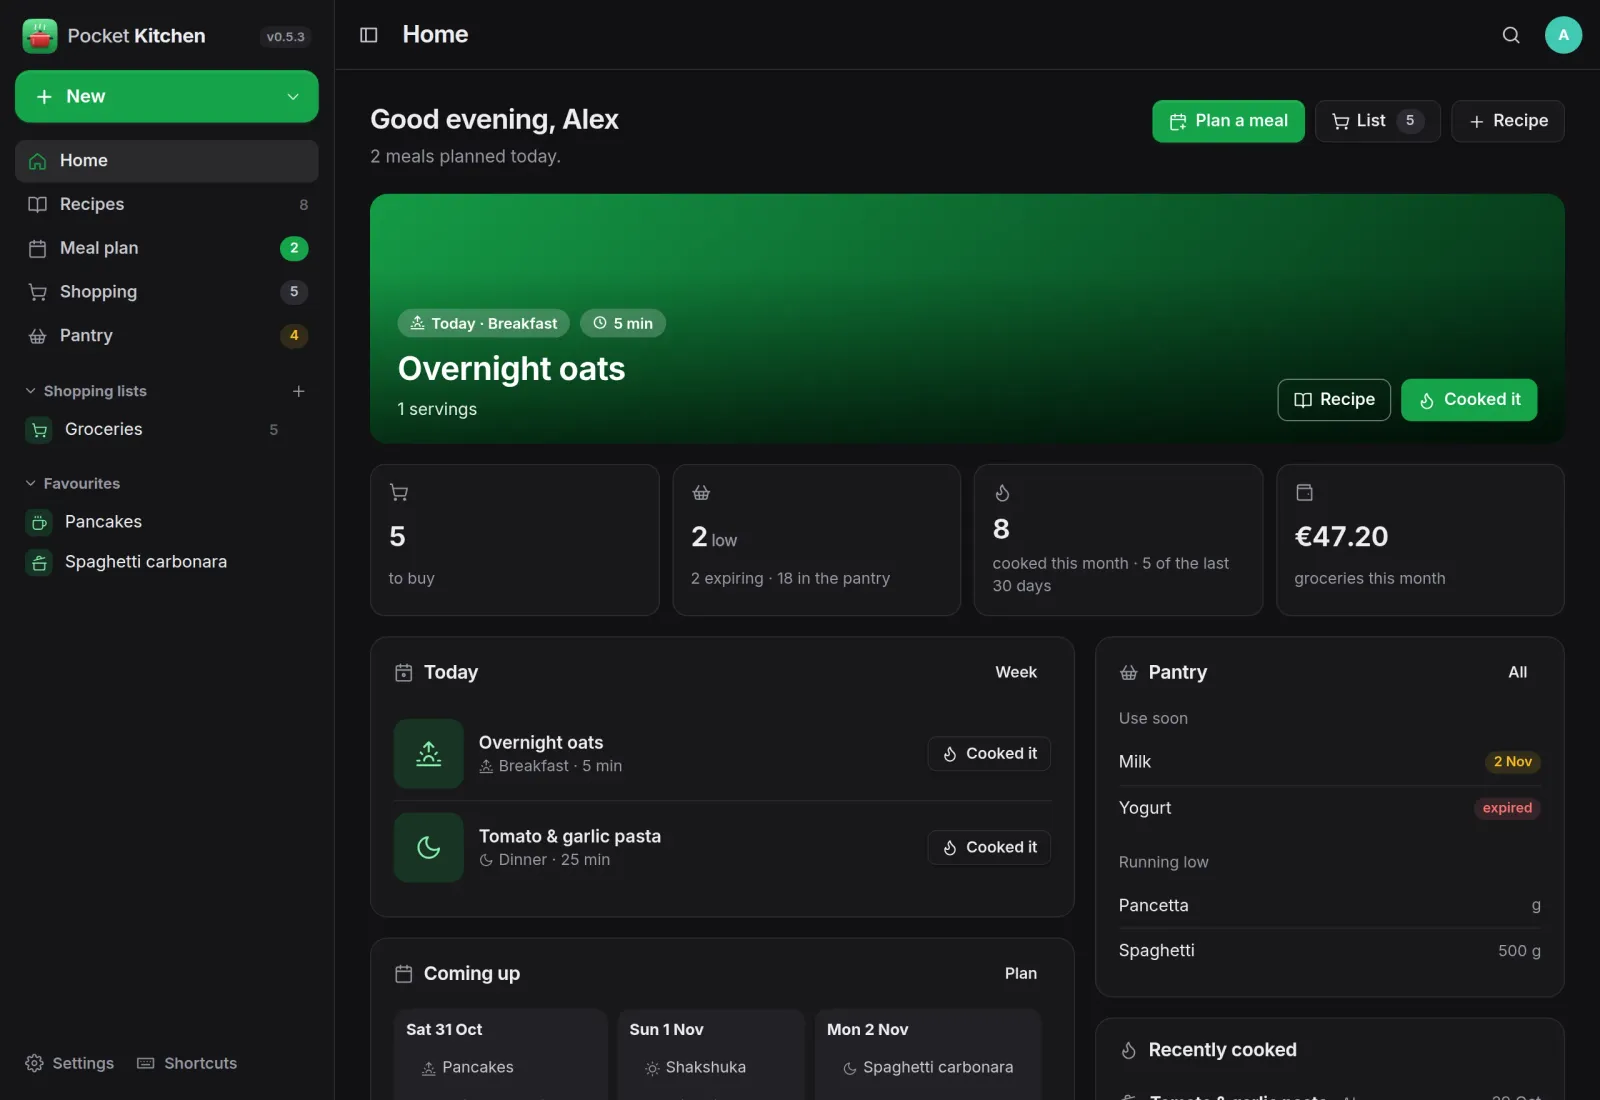The width and height of the screenshot is (1600, 1100).
Task: Click Cooked it for Tomato & garlic pasta
Action: point(989,848)
